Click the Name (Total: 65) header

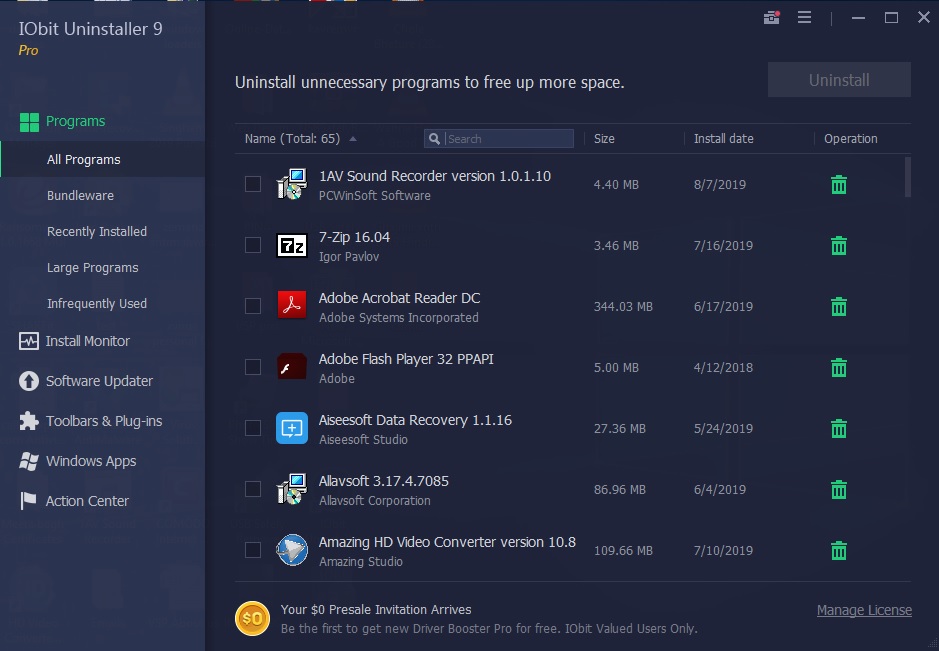[292, 139]
